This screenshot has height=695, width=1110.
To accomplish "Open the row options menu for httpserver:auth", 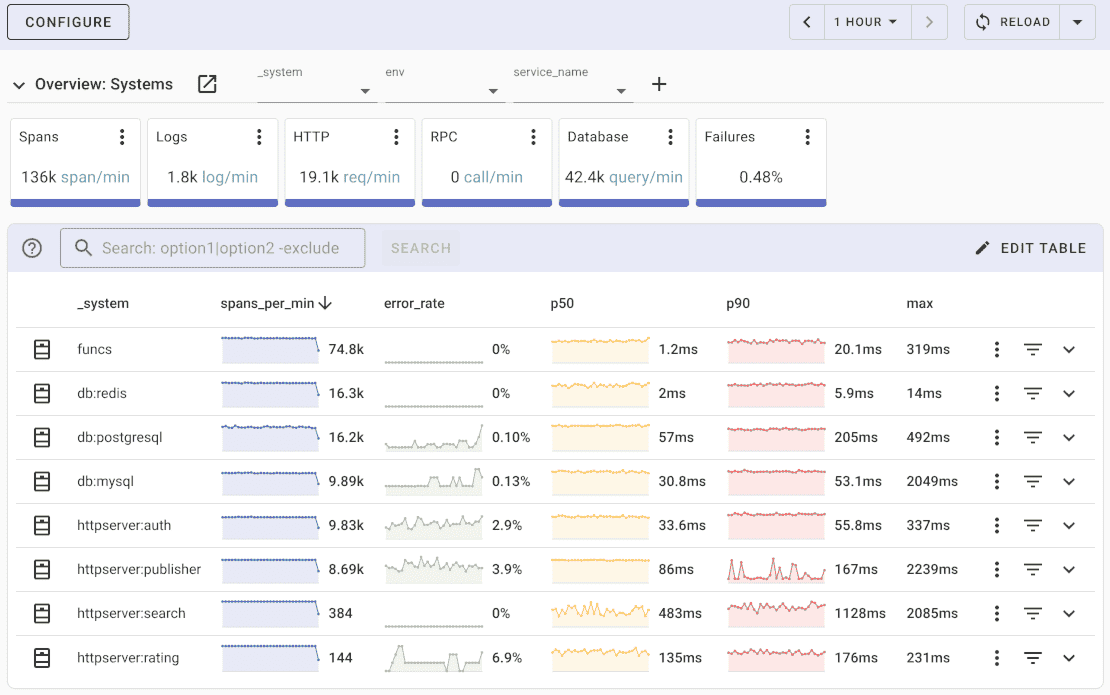I will pos(996,525).
